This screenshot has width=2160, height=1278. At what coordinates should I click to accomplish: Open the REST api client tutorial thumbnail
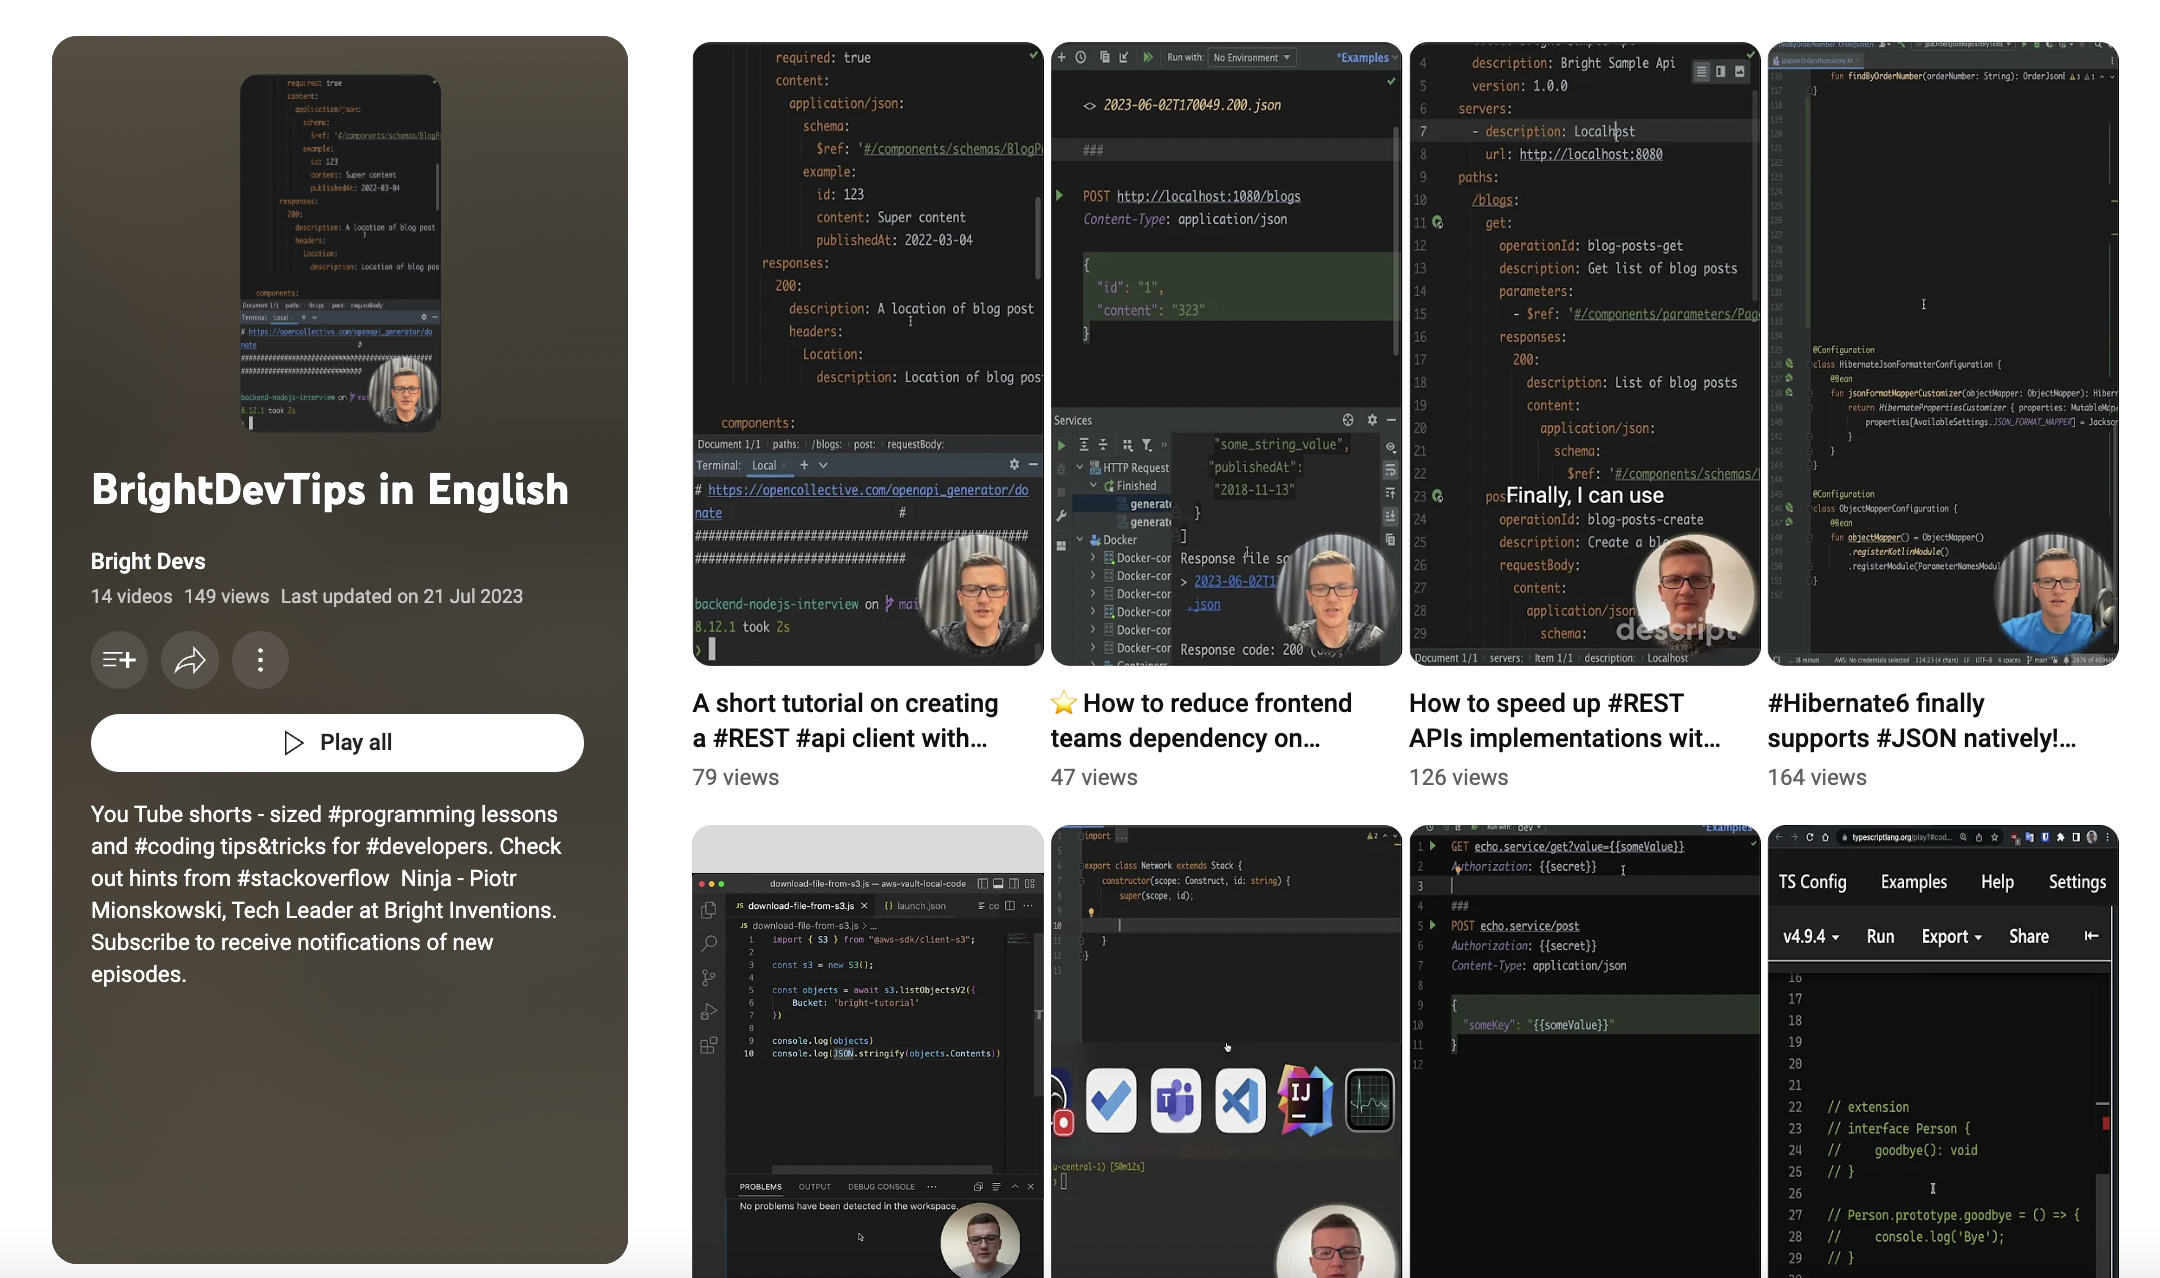coord(868,354)
